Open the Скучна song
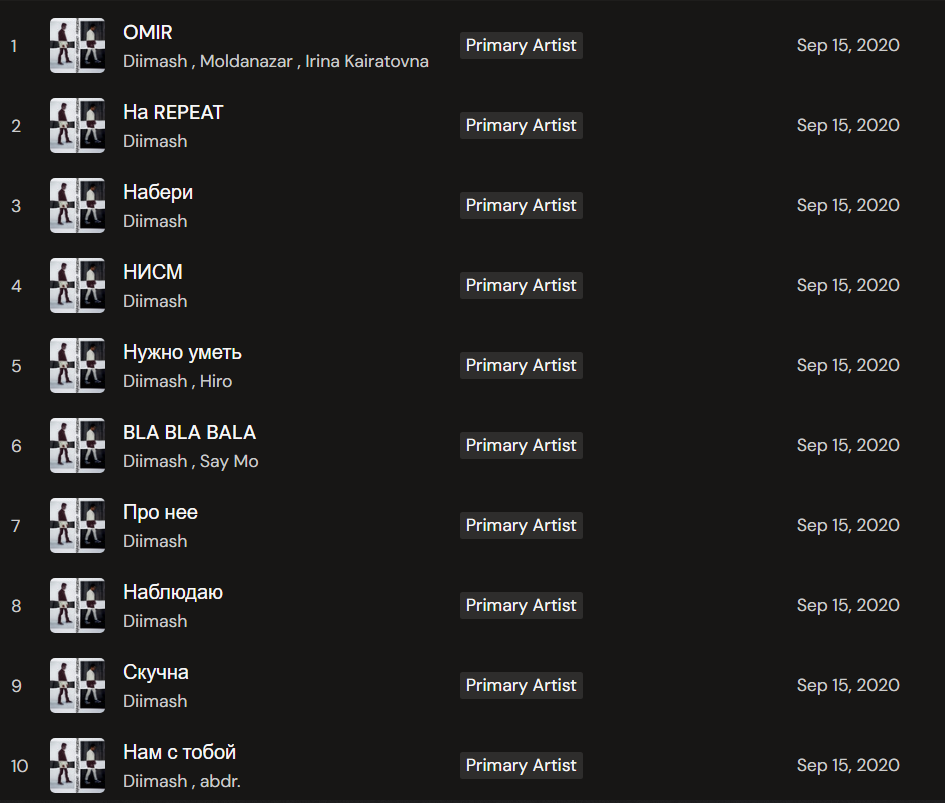 (155, 672)
